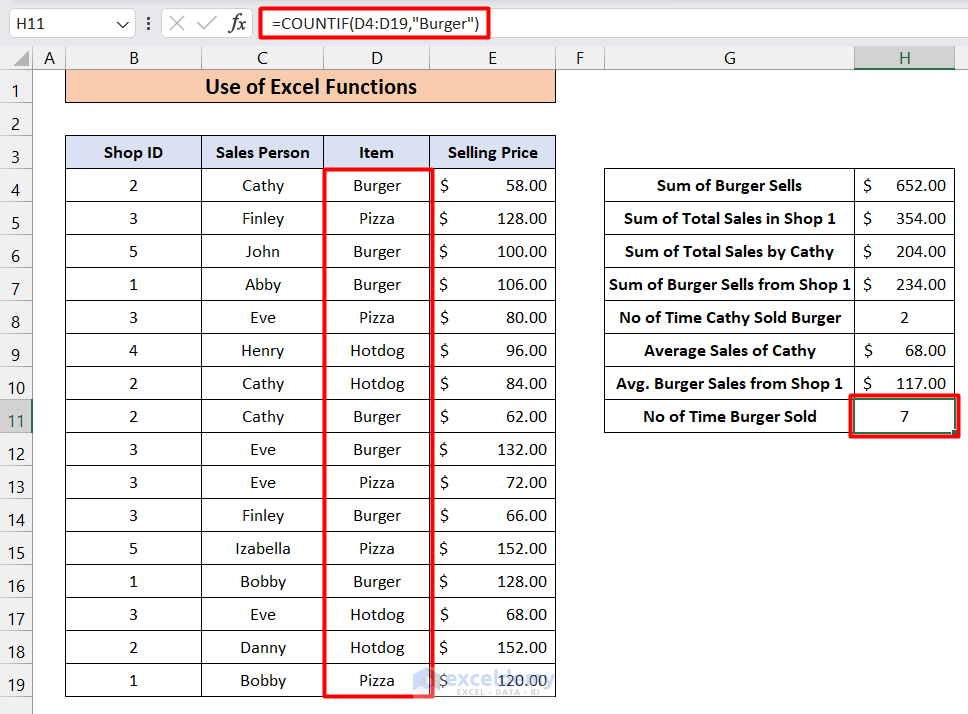
Task: Select the 'Abby' cell
Action: (x=262, y=284)
